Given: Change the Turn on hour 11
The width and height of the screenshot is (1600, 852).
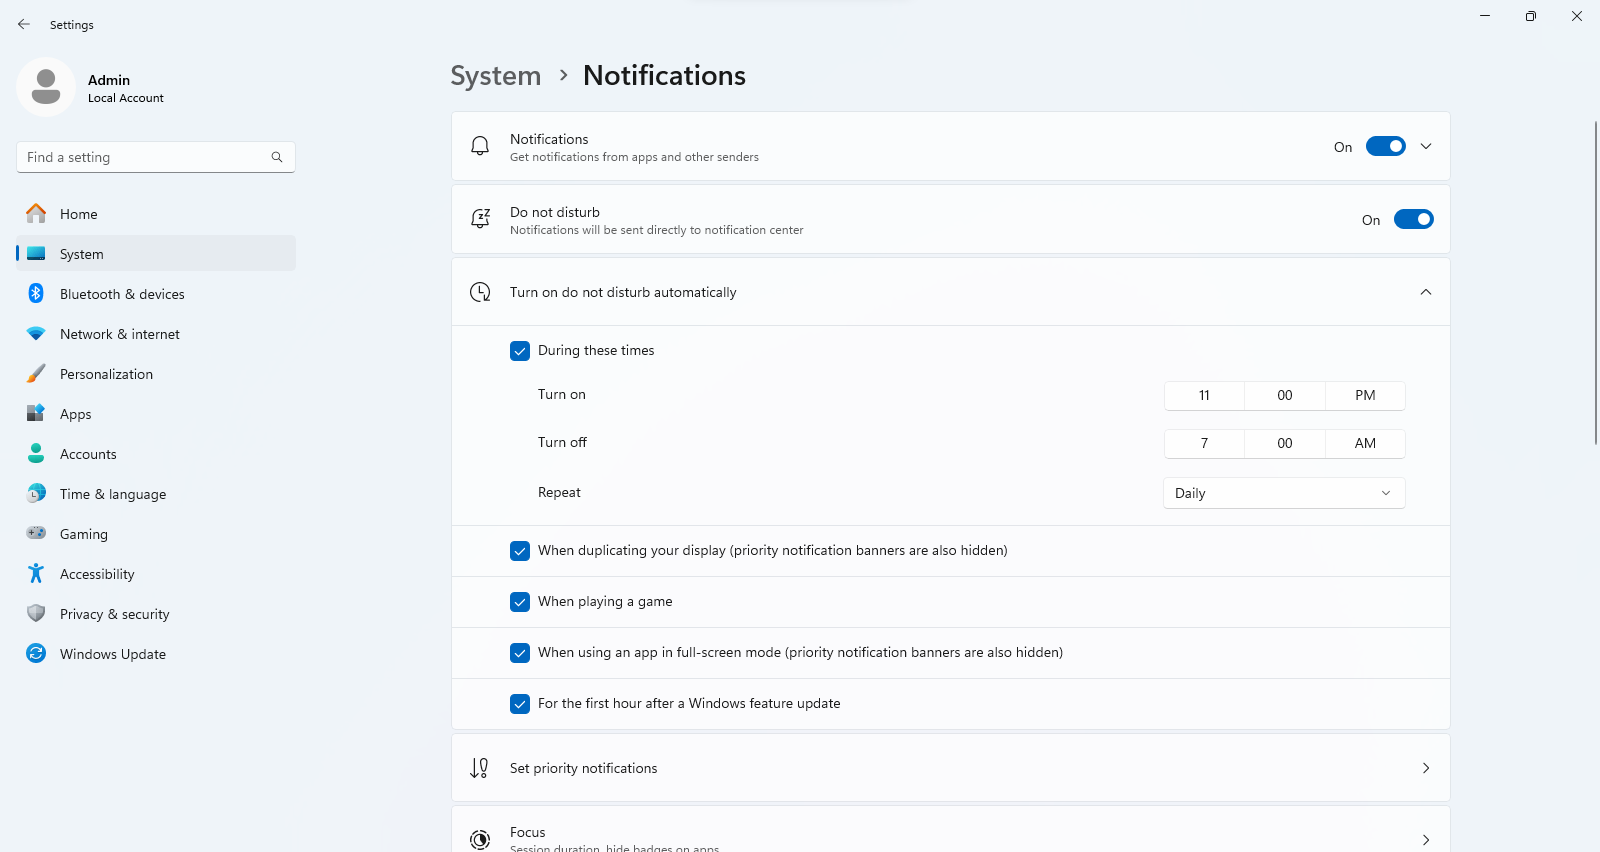Looking at the screenshot, I should (x=1204, y=395).
